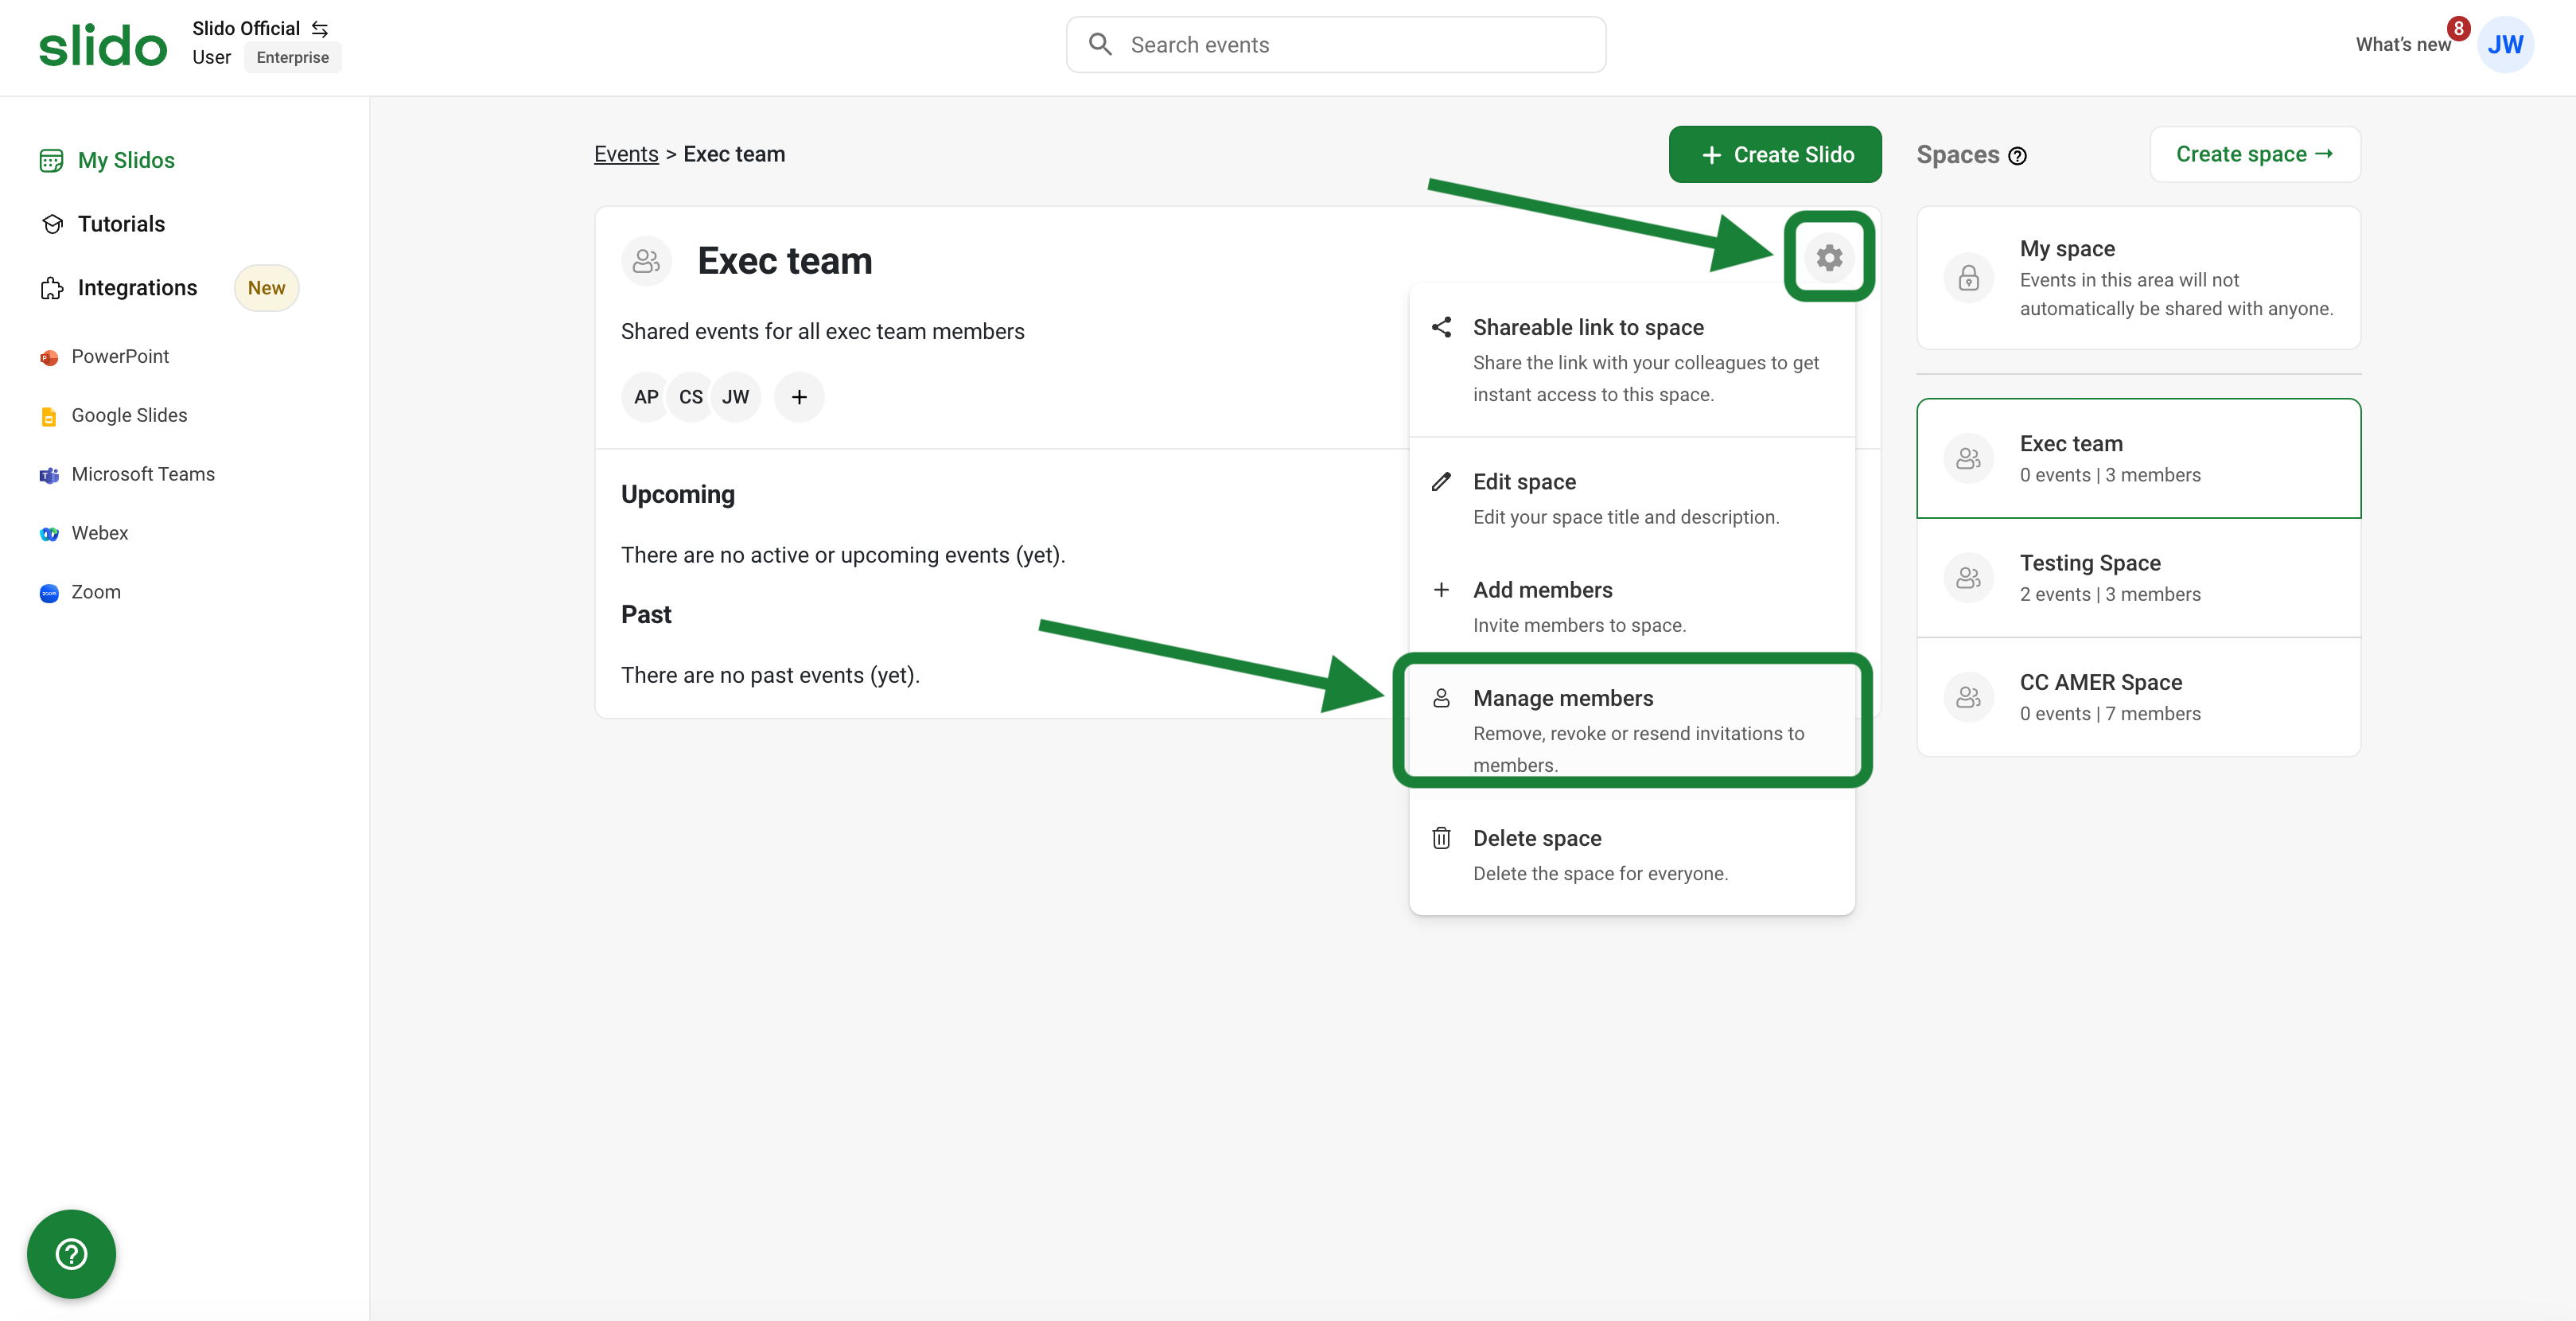This screenshot has width=2576, height=1321.
Task: Click the PowerPoint integration icon
Action: pos(49,357)
